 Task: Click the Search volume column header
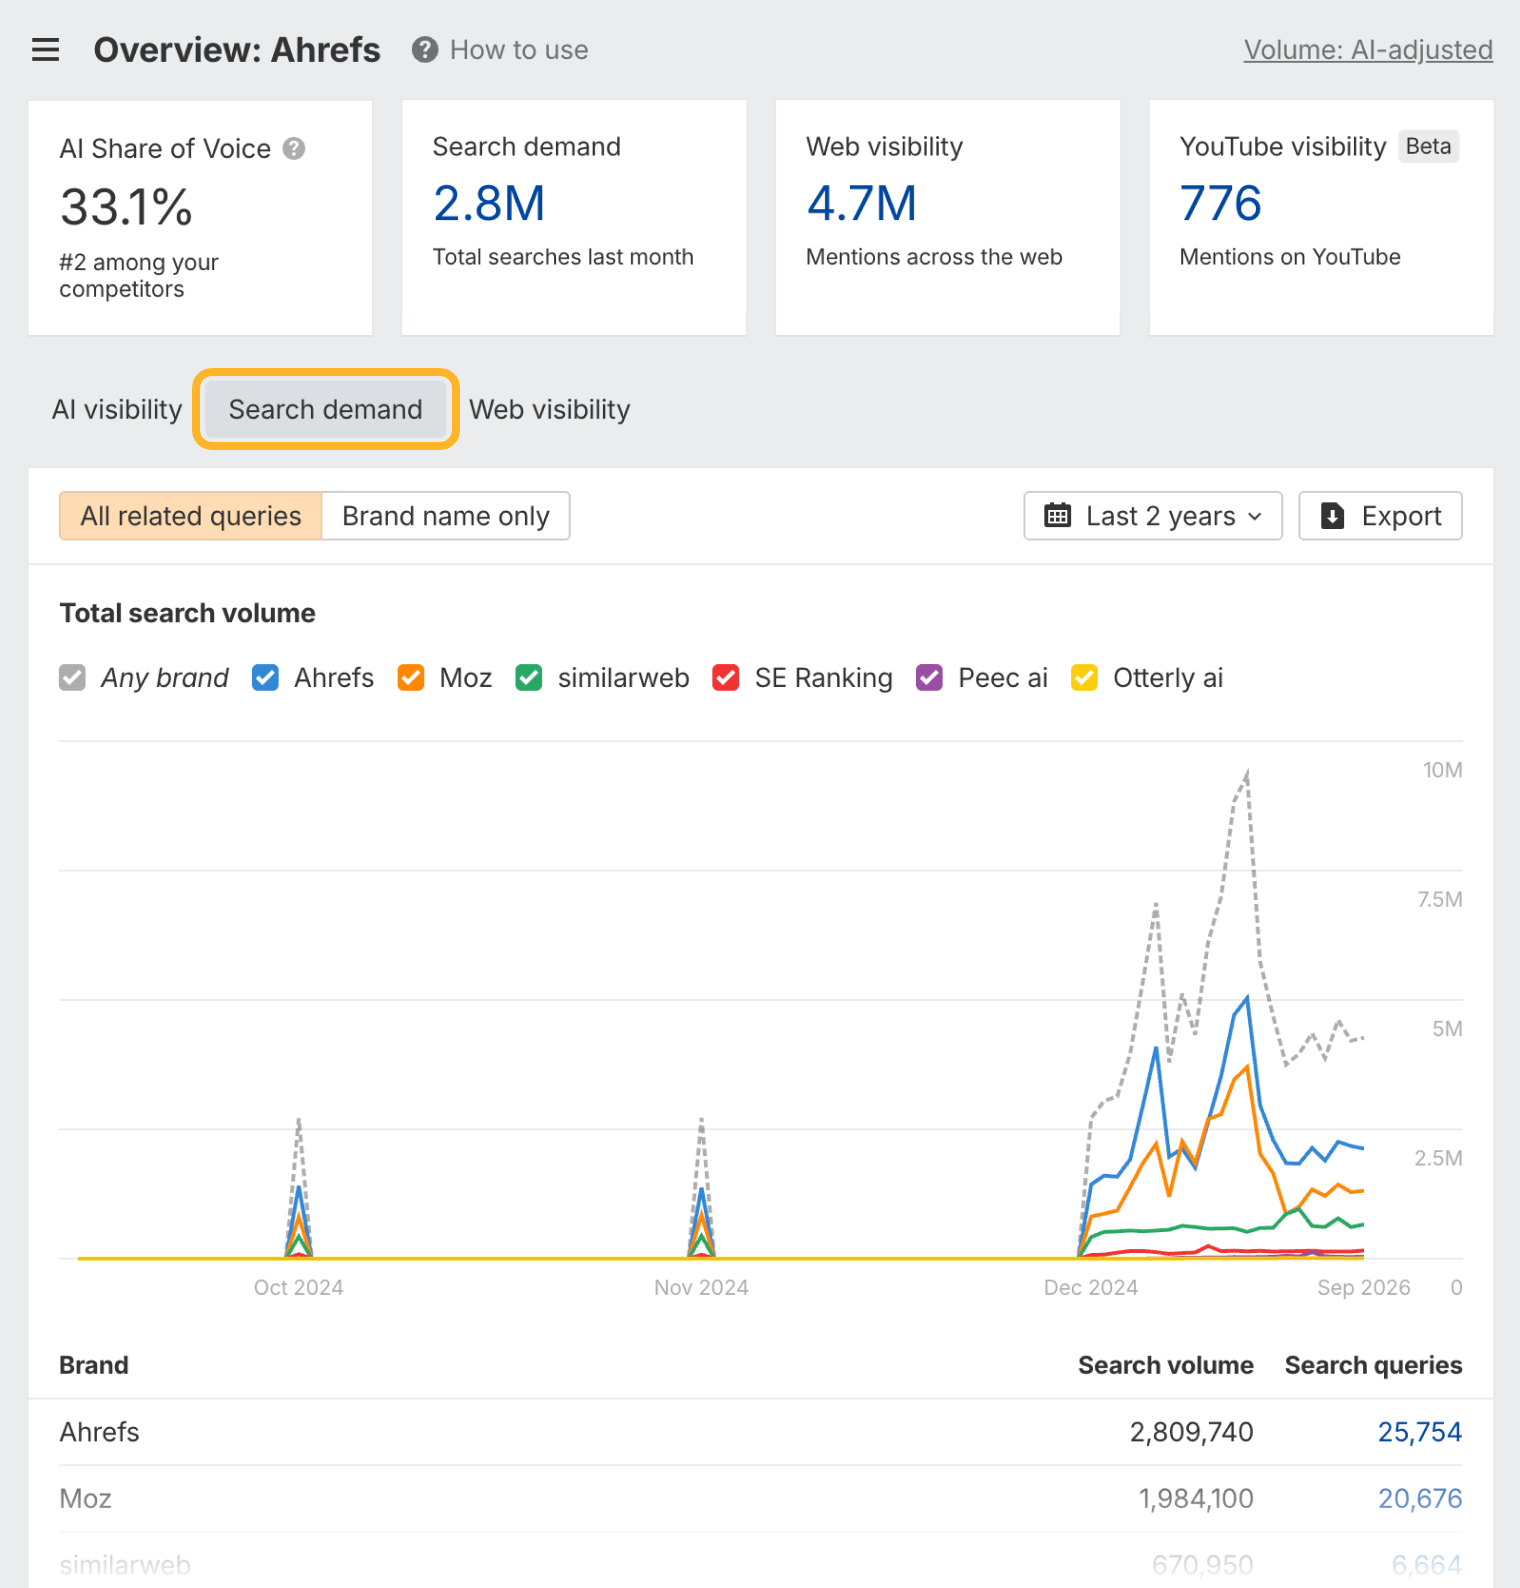(1165, 1365)
